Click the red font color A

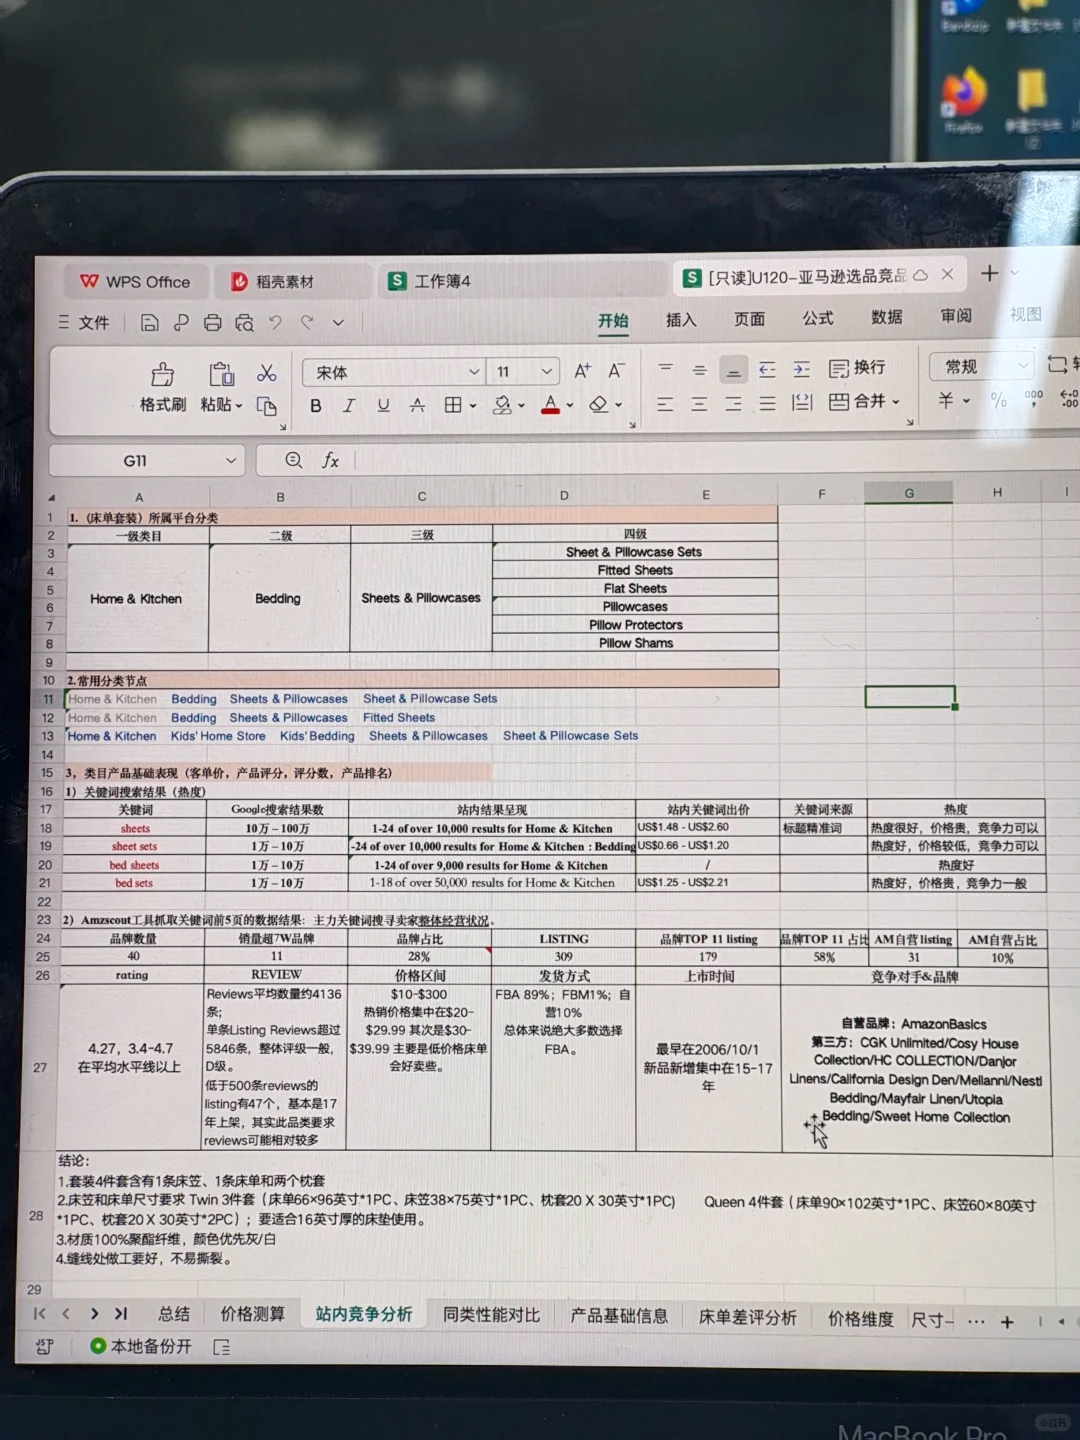(550, 405)
